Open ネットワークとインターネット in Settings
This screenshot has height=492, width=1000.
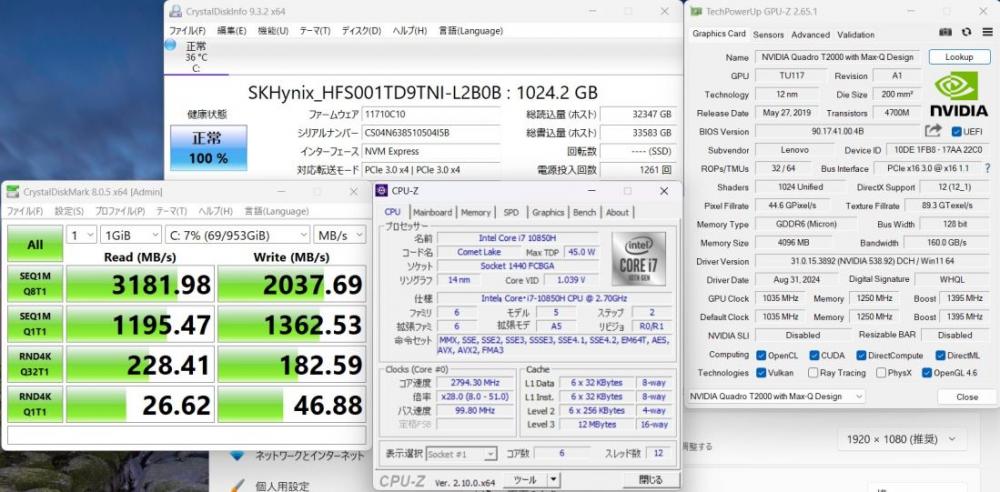click(x=310, y=456)
